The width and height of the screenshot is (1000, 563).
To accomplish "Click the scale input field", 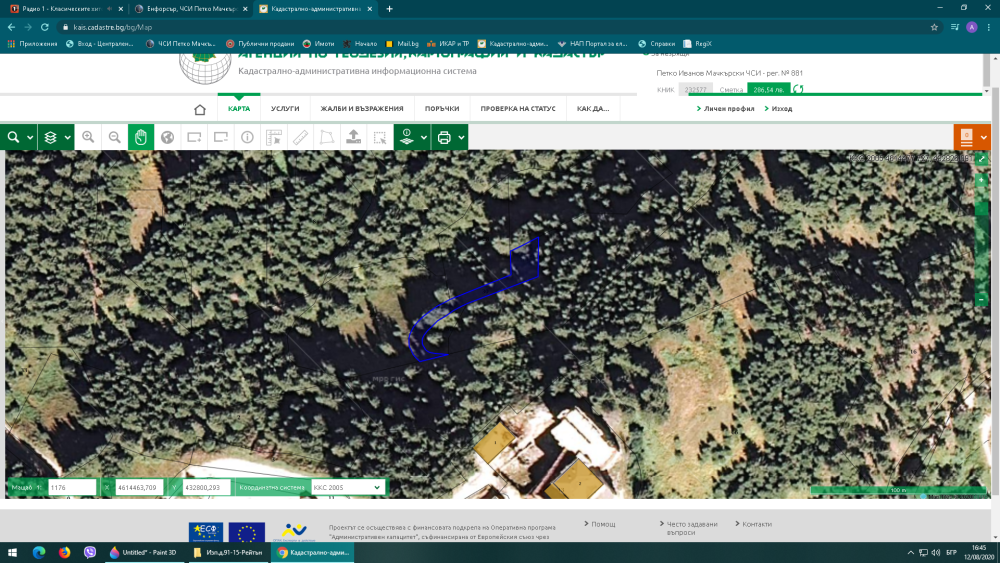I will coord(71,487).
